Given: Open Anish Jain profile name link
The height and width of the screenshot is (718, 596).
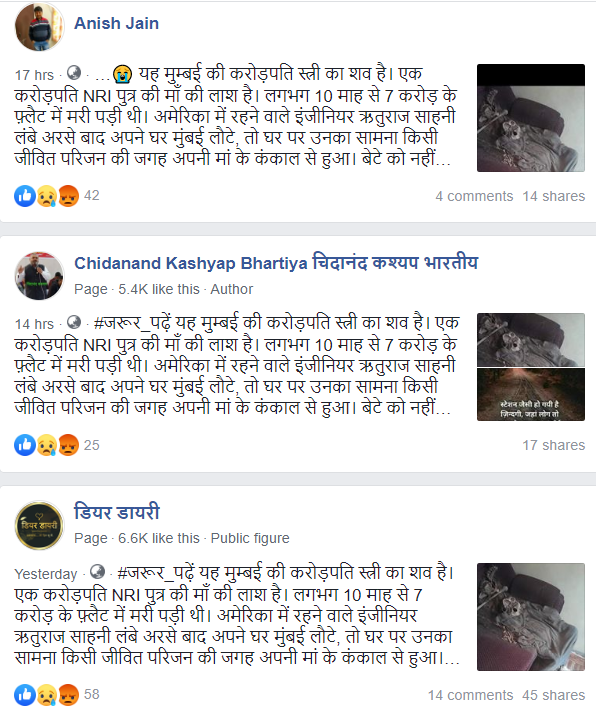Looking at the screenshot, I should [x=117, y=23].
